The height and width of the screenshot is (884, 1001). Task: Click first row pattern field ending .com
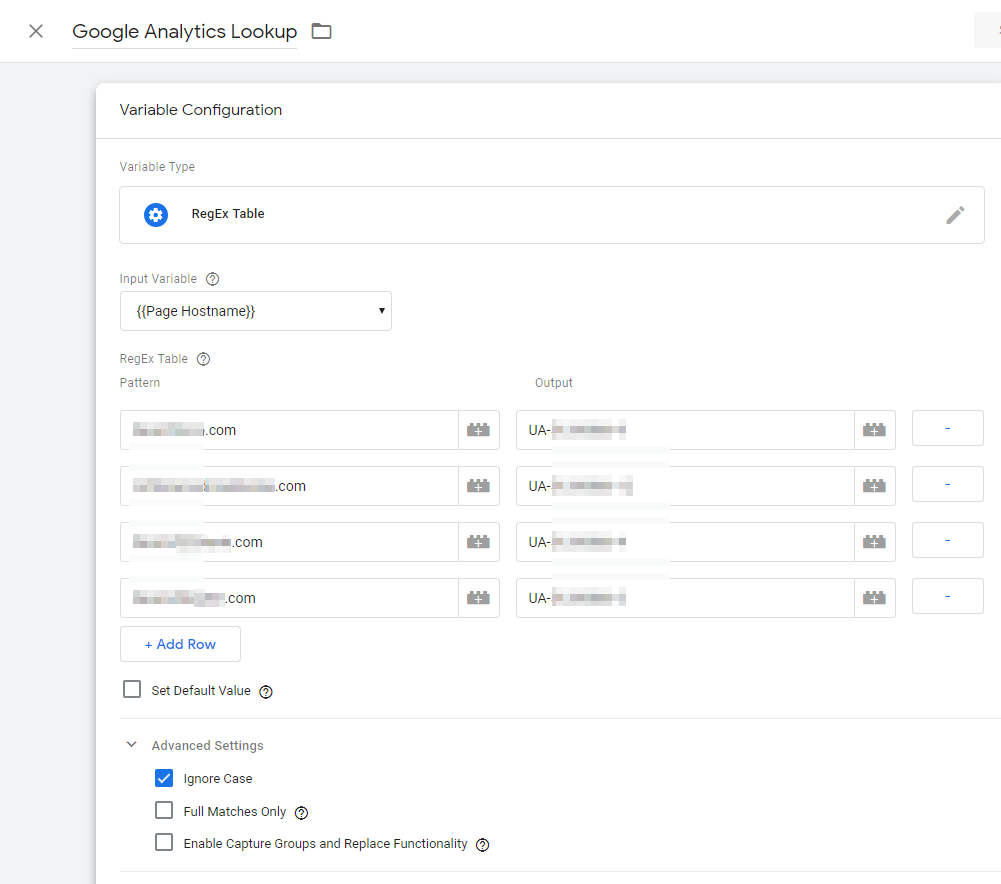(289, 430)
